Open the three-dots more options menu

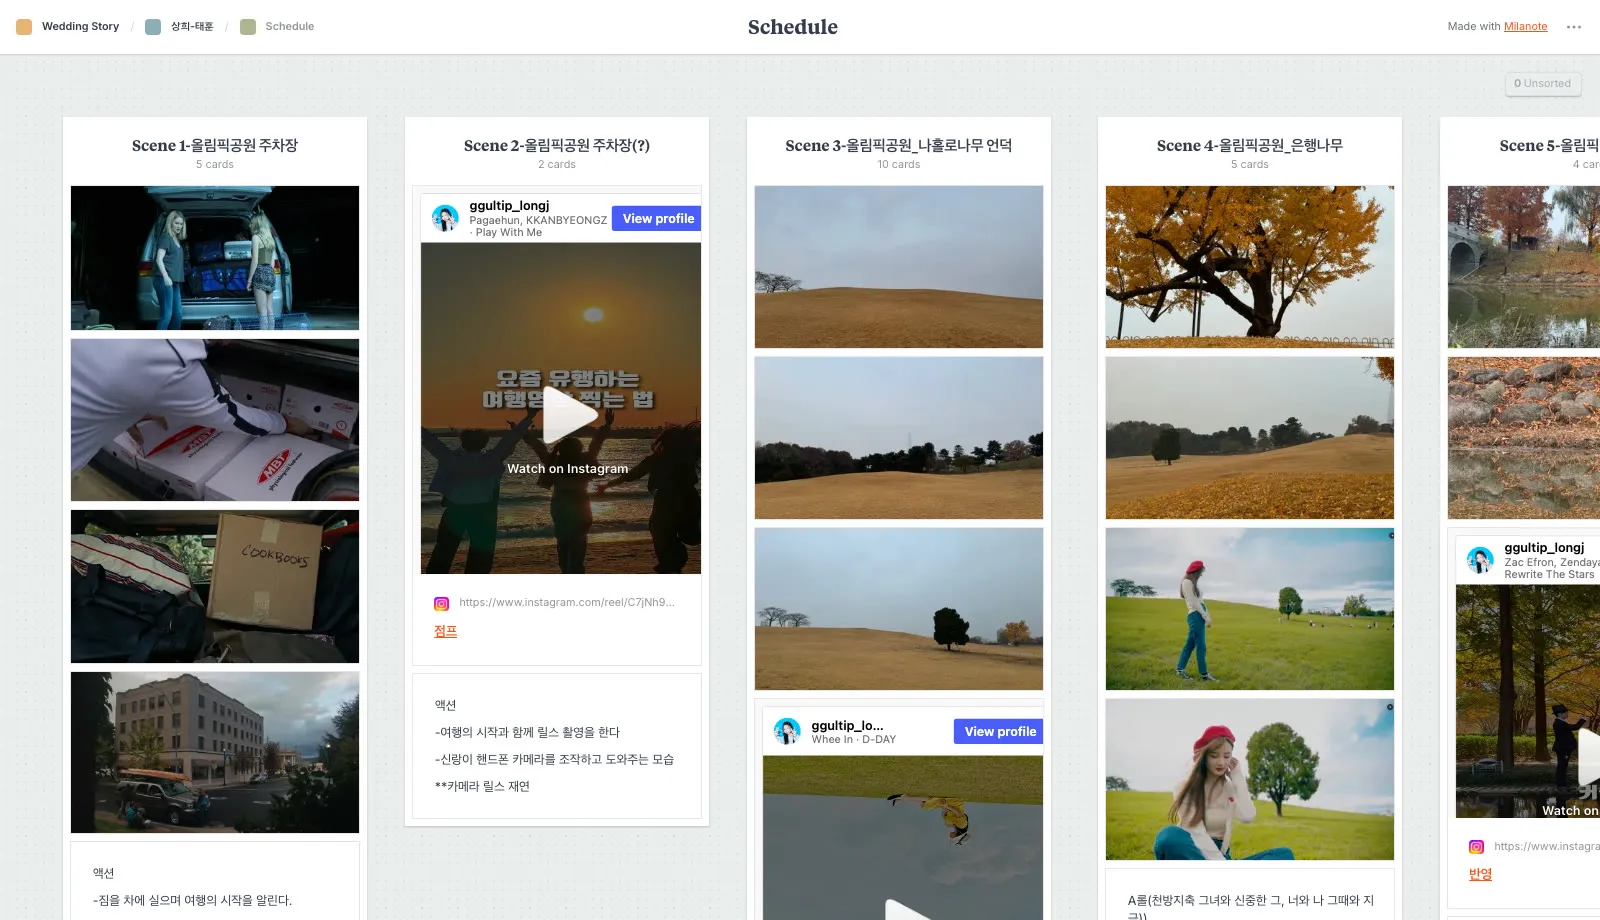(x=1574, y=27)
